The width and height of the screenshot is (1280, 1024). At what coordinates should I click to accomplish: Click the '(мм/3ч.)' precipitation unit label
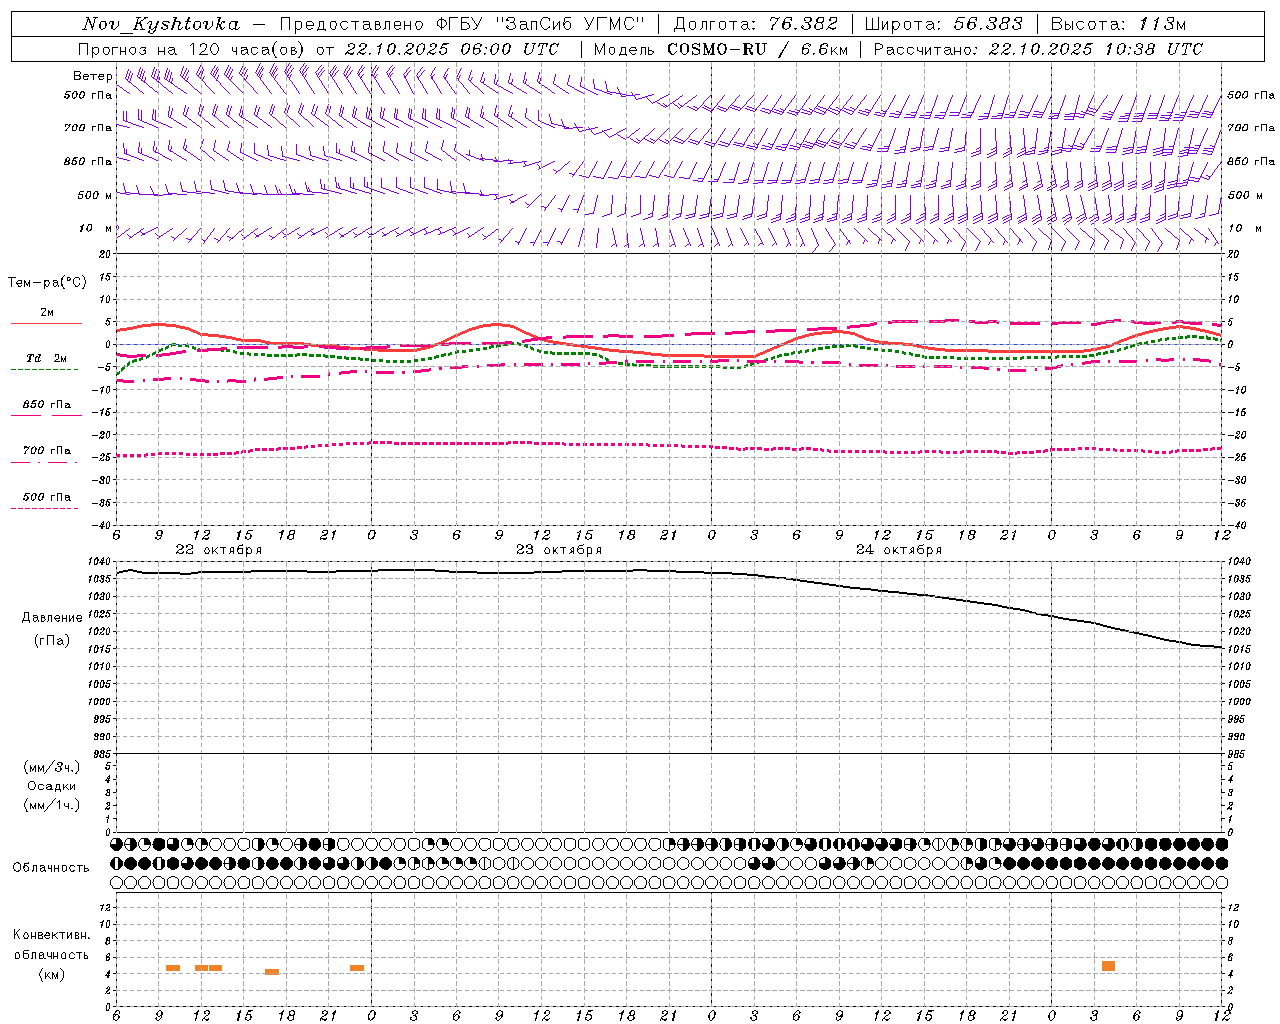point(52,767)
